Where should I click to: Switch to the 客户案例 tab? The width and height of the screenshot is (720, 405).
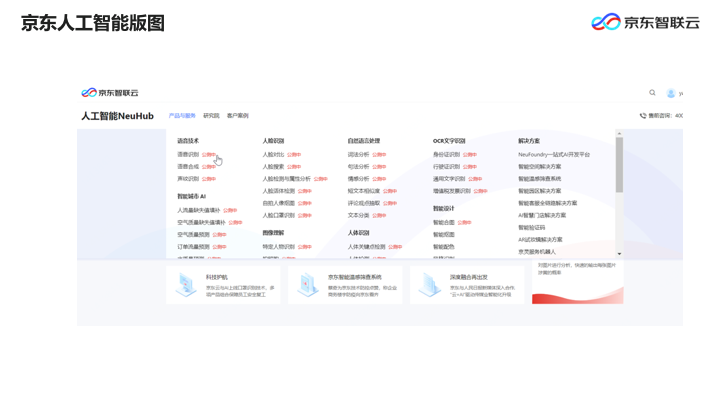(237, 116)
